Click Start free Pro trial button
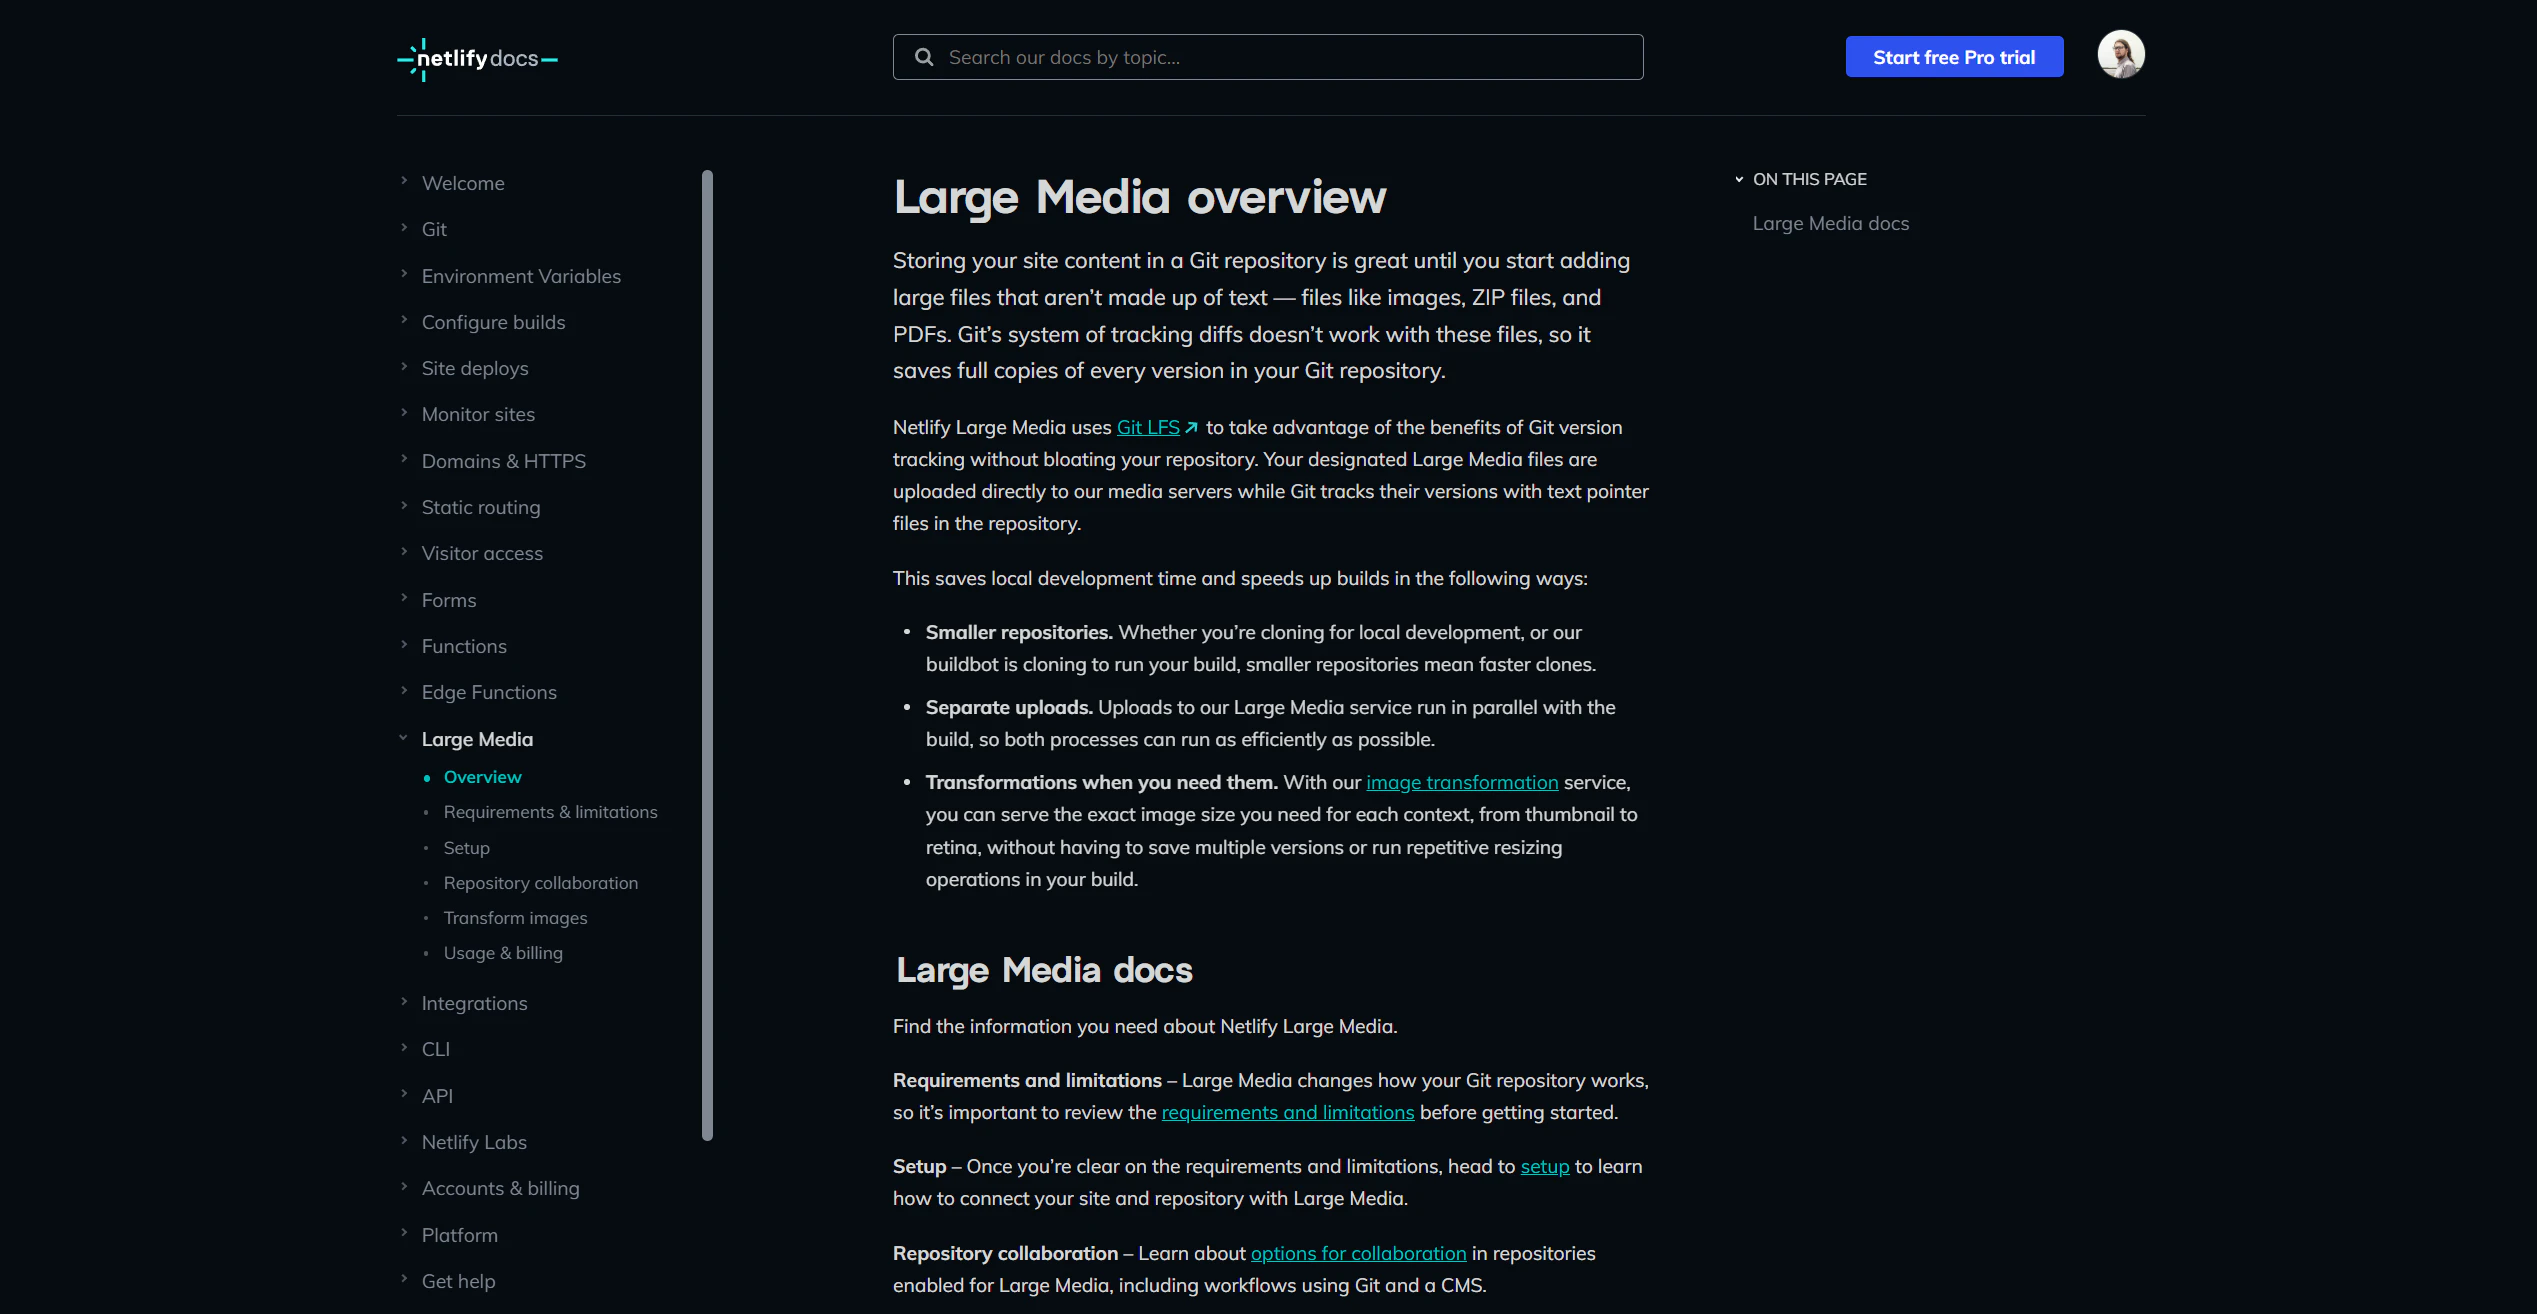Image resolution: width=2537 pixels, height=1314 pixels. pyautogui.click(x=1954, y=57)
